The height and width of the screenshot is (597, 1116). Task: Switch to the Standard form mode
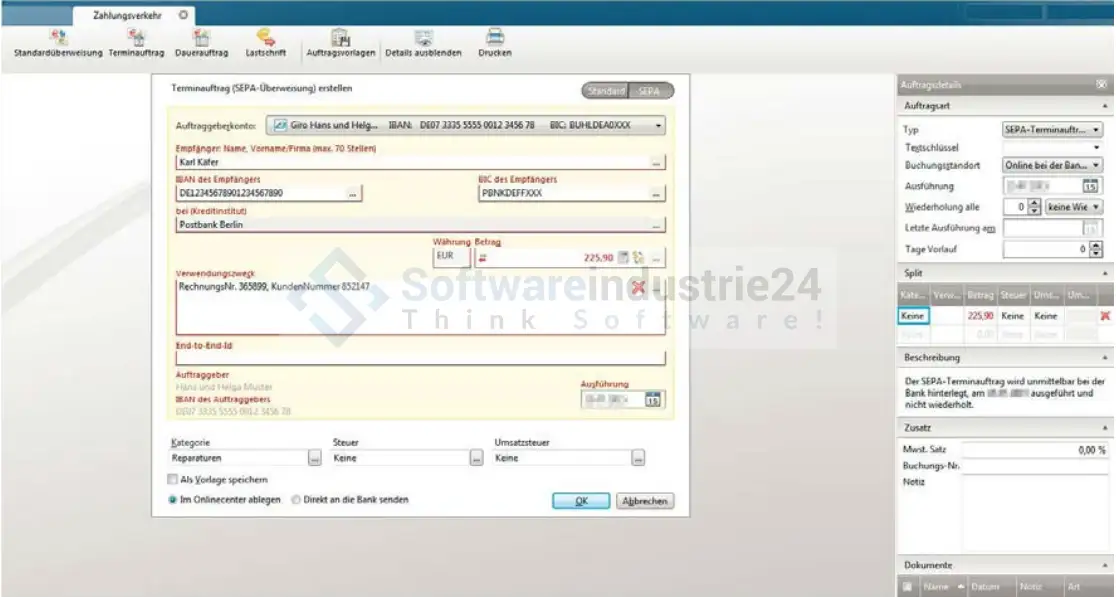(606, 91)
